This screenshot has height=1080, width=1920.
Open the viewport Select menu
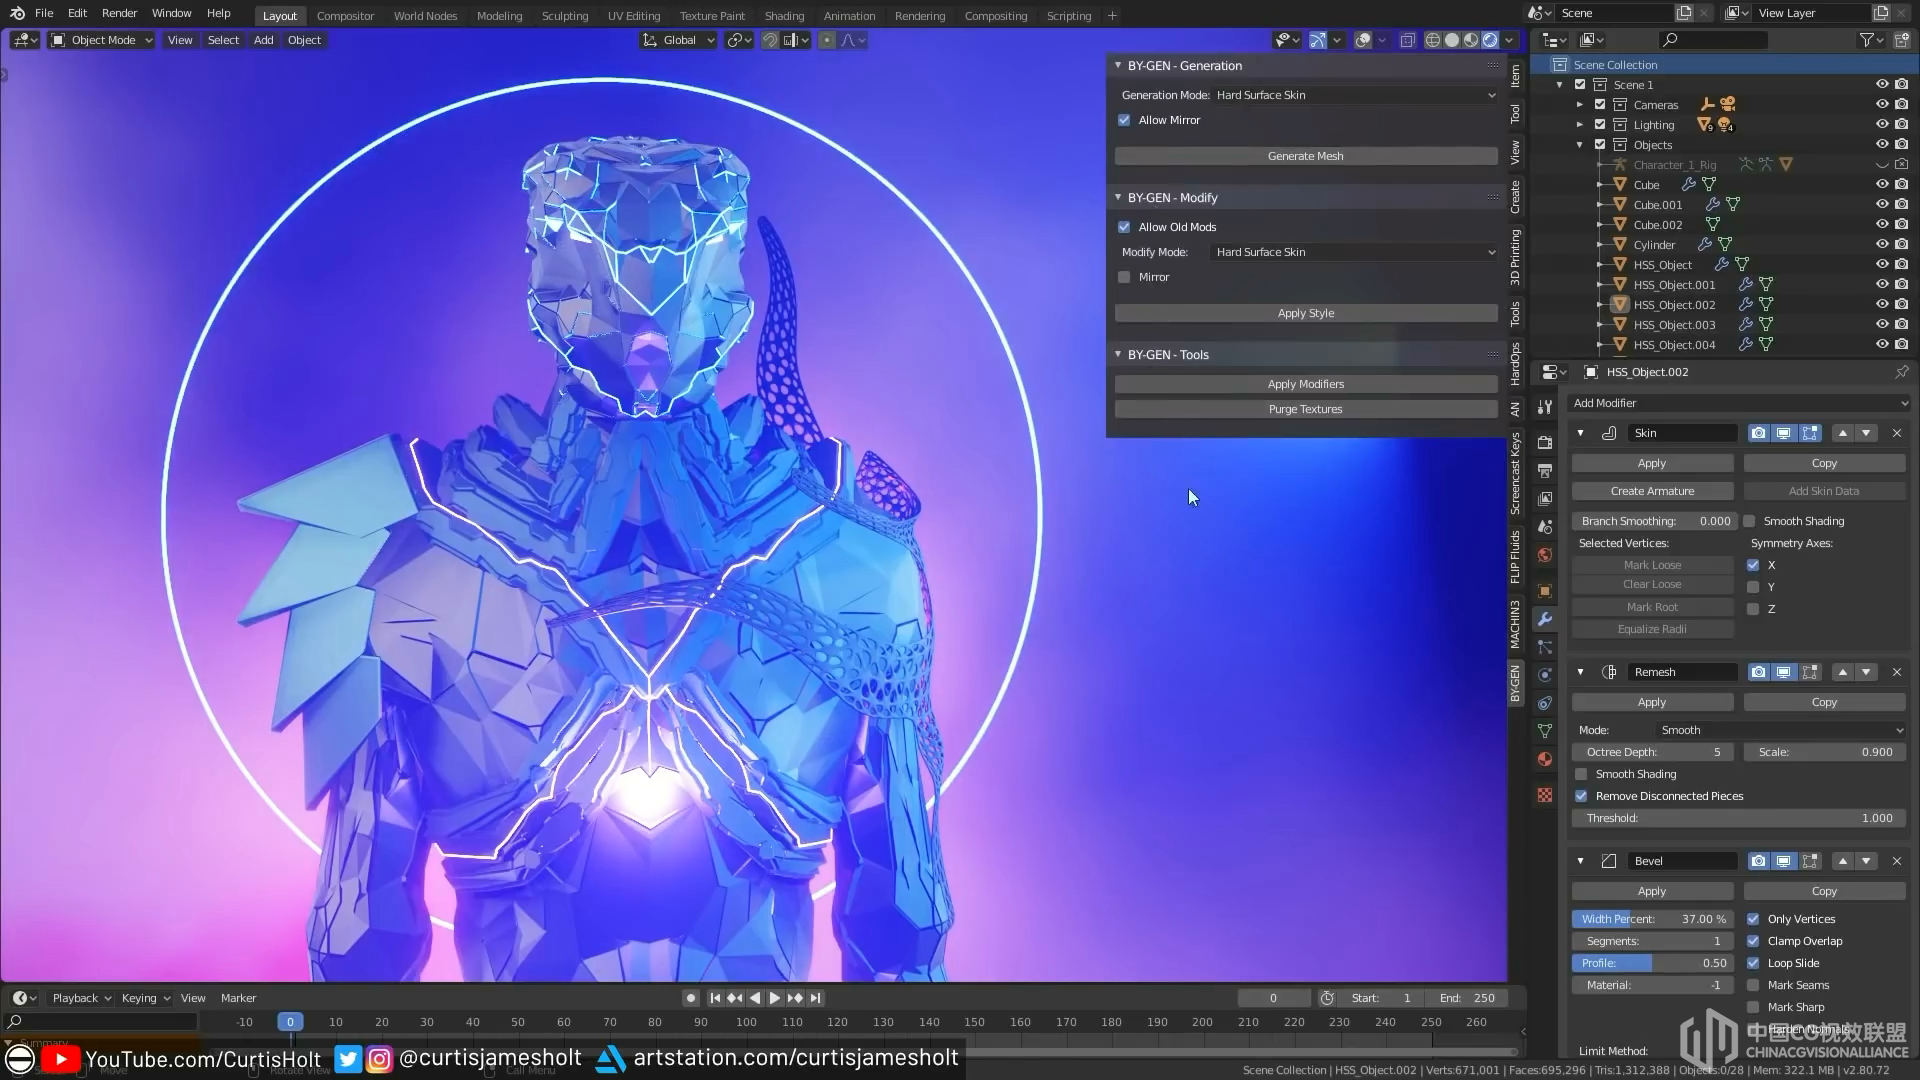tap(223, 40)
